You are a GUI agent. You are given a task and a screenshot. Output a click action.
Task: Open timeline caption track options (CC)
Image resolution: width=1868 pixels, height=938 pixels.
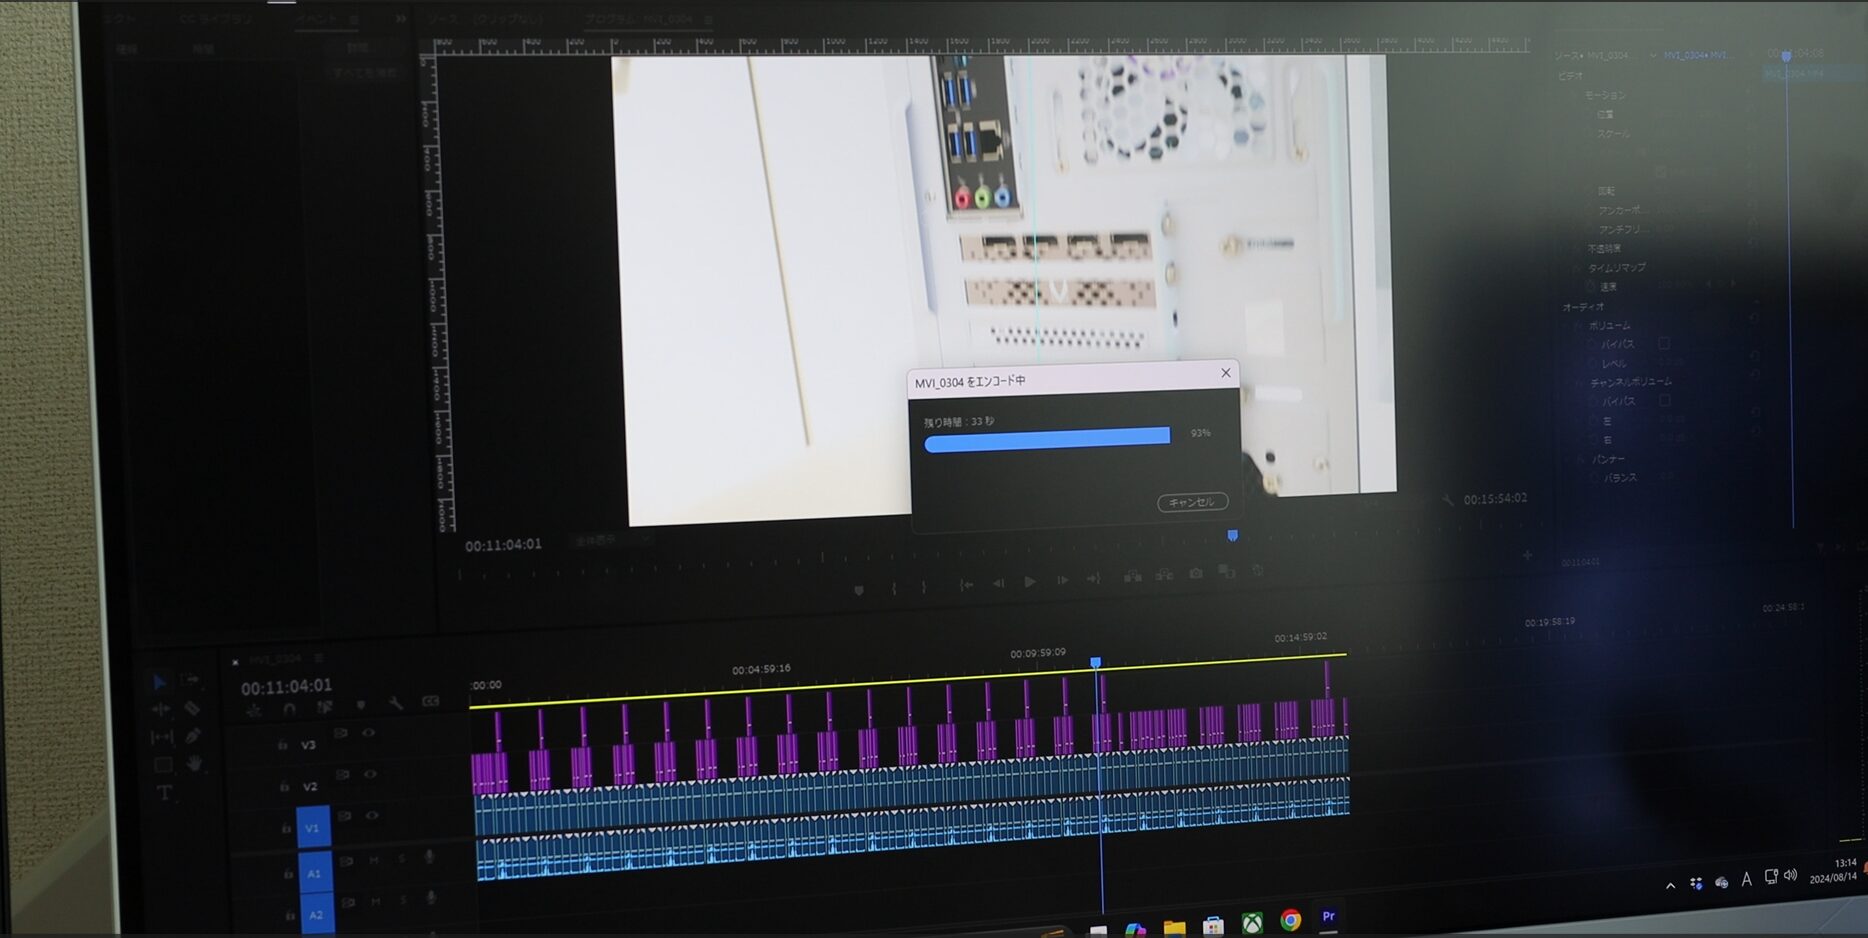click(431, 701)
